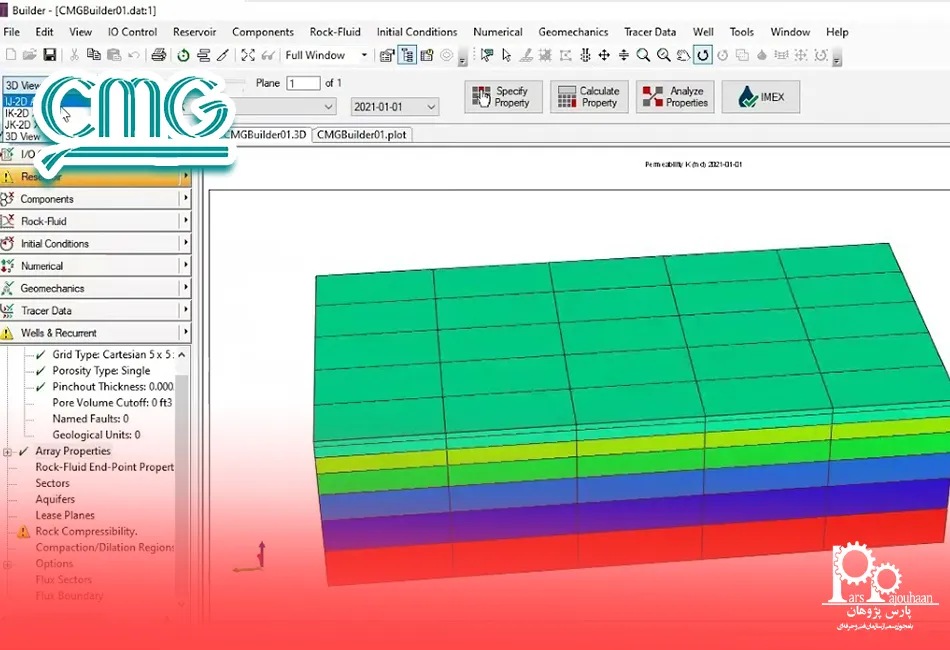
Task: Click the well probe icon in the toolbar
Action: (585, 56)
